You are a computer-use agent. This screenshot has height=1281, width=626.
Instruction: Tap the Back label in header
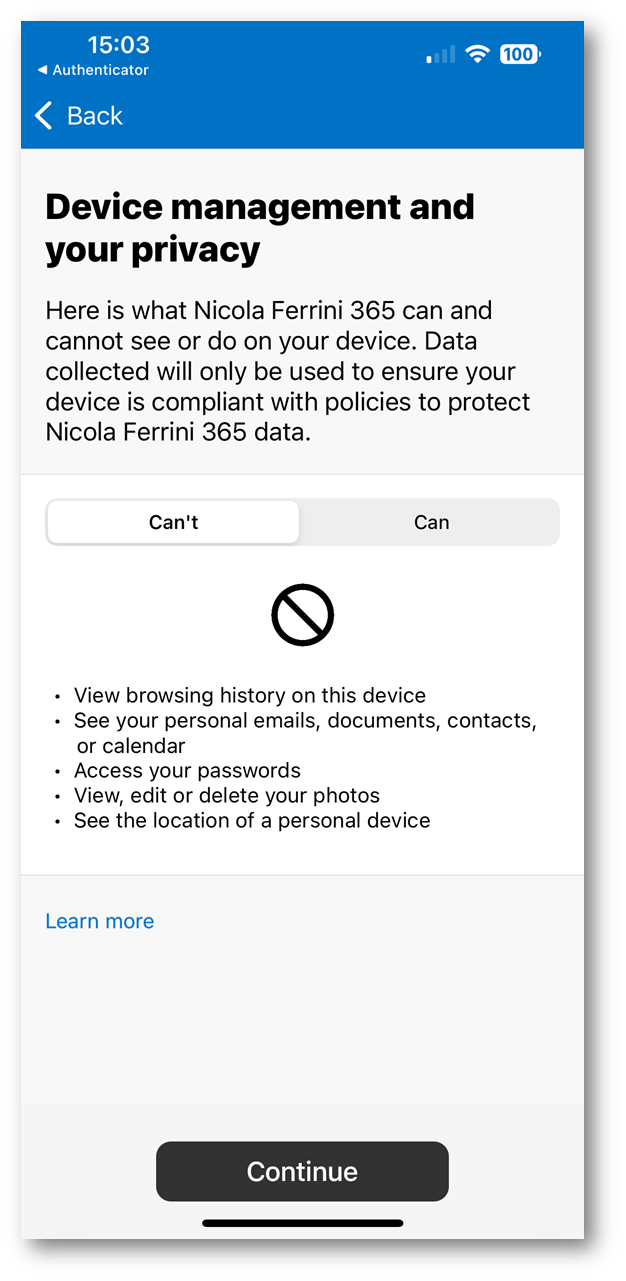coord(95,116)
